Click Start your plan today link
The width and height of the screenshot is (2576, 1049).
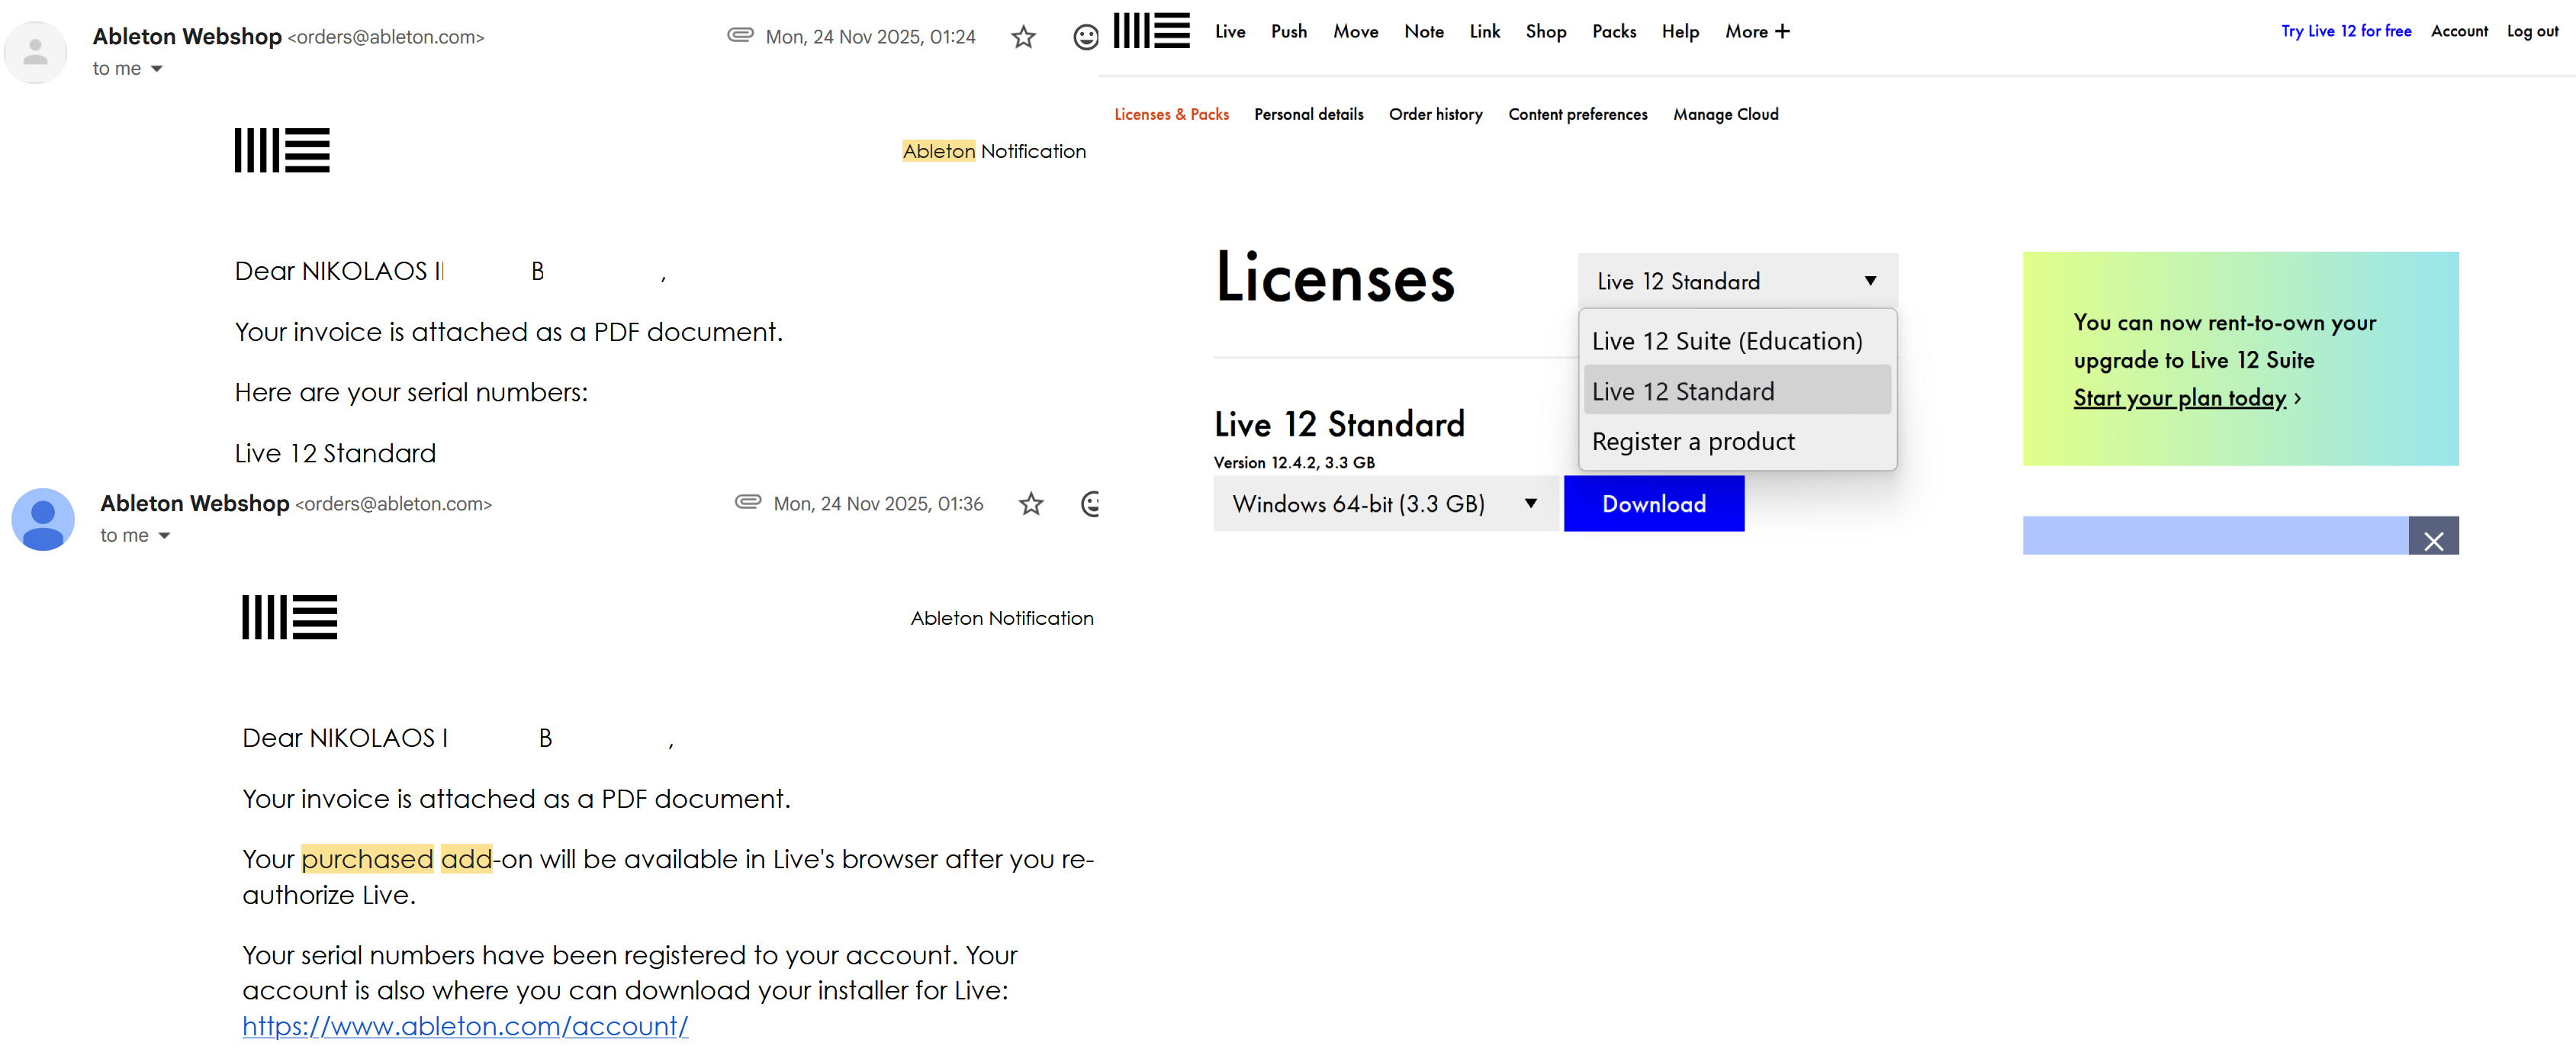pos(2180,398)
